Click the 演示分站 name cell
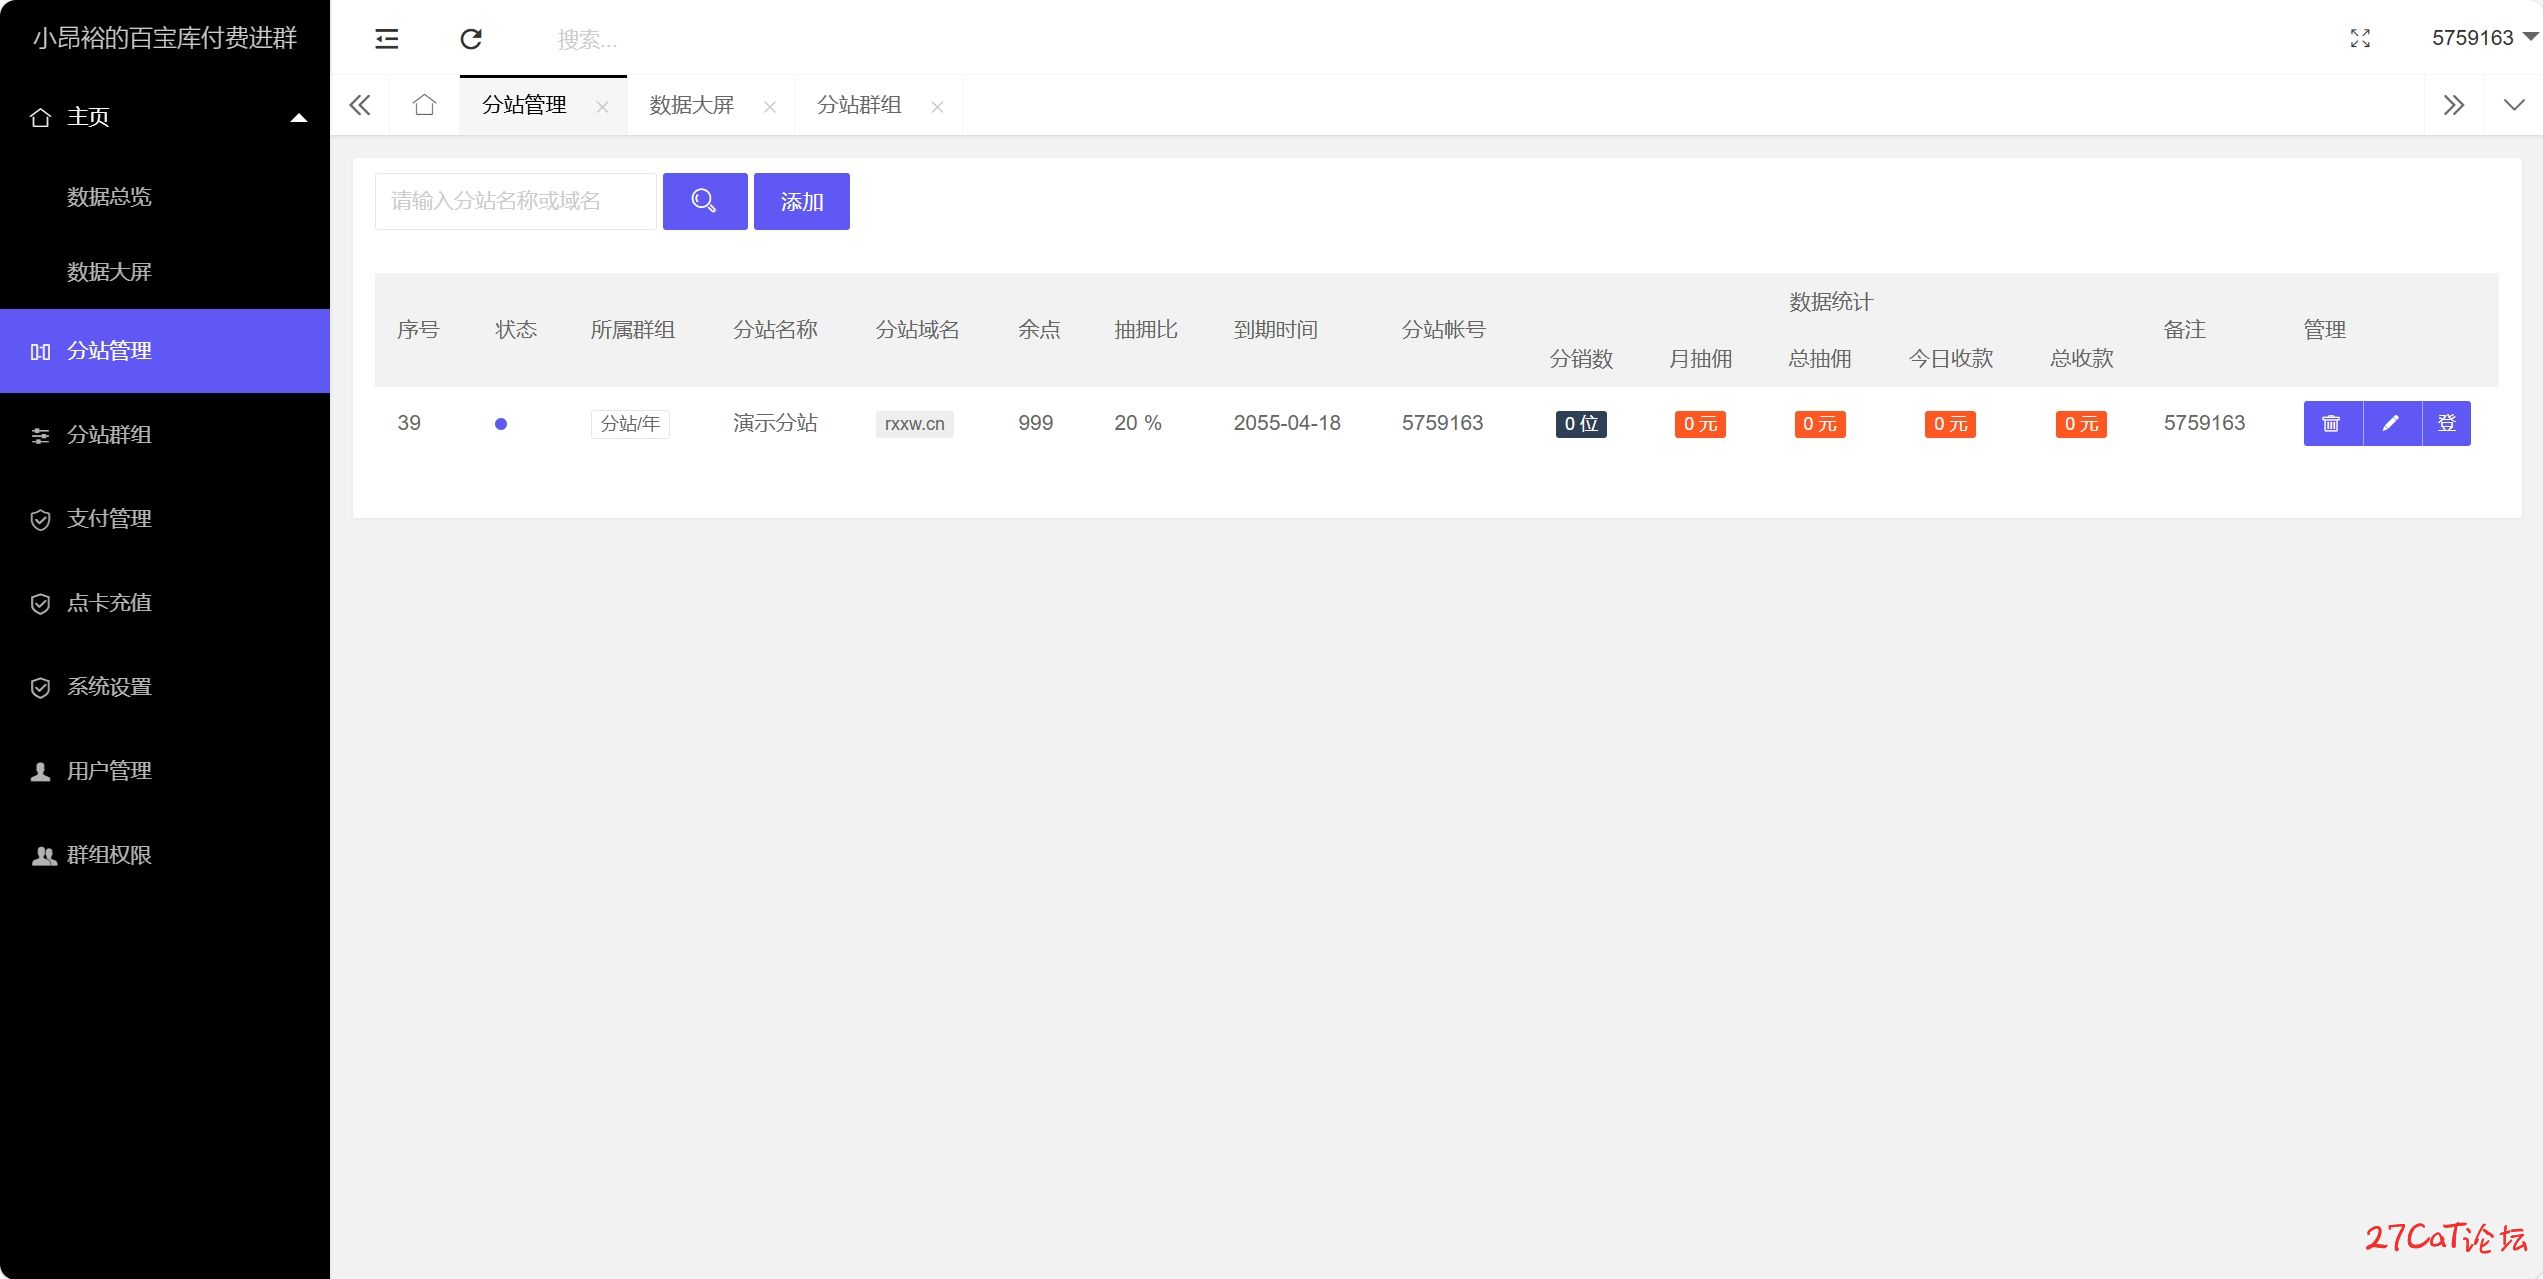Image resolution: width=2543 pixels, height=1279 pixels. coord(775,423)
